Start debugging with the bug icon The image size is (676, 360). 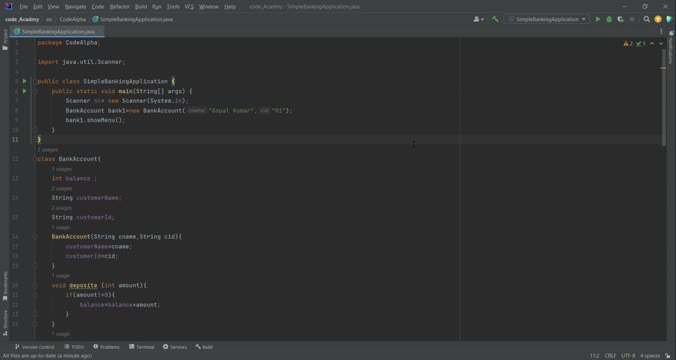tap(609, 19)
